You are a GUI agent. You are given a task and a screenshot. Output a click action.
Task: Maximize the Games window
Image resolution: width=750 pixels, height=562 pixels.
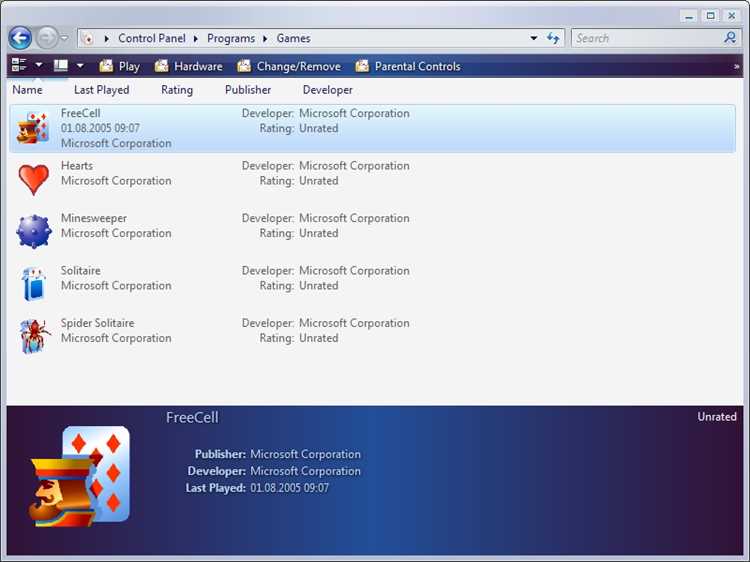tap(710, 16)
